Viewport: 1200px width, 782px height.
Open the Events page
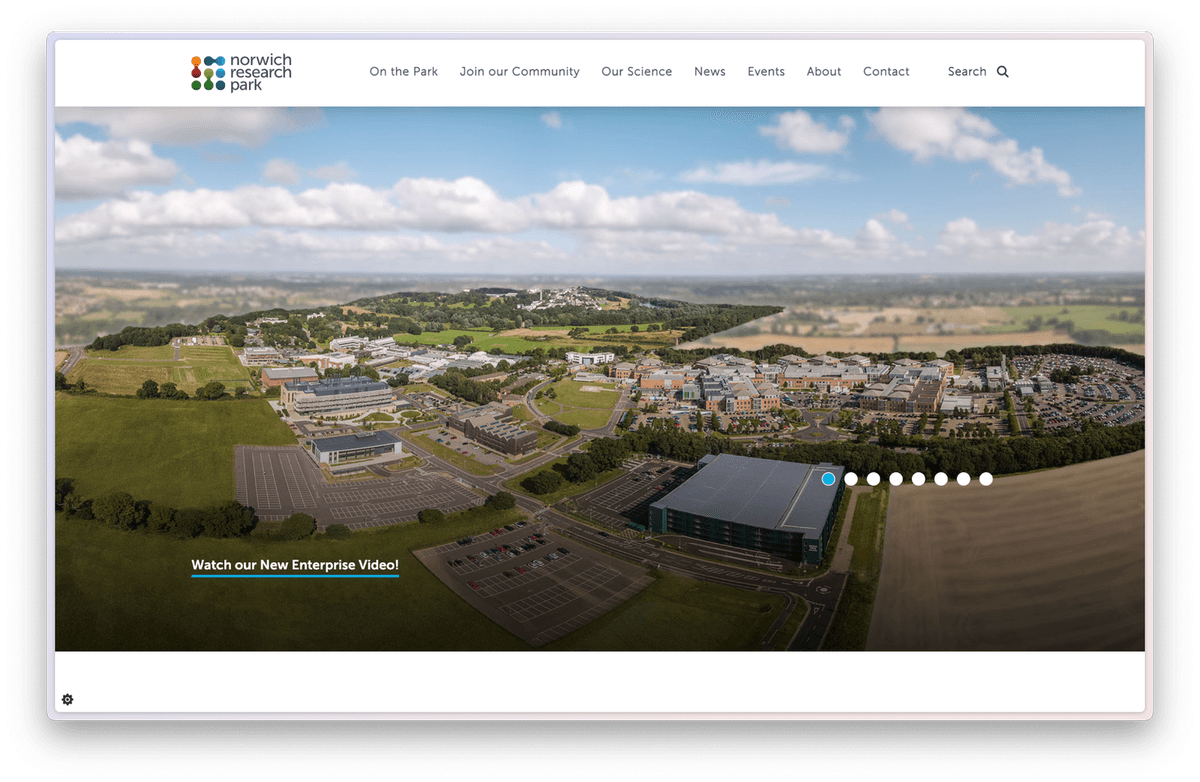(x=766, y=72)
